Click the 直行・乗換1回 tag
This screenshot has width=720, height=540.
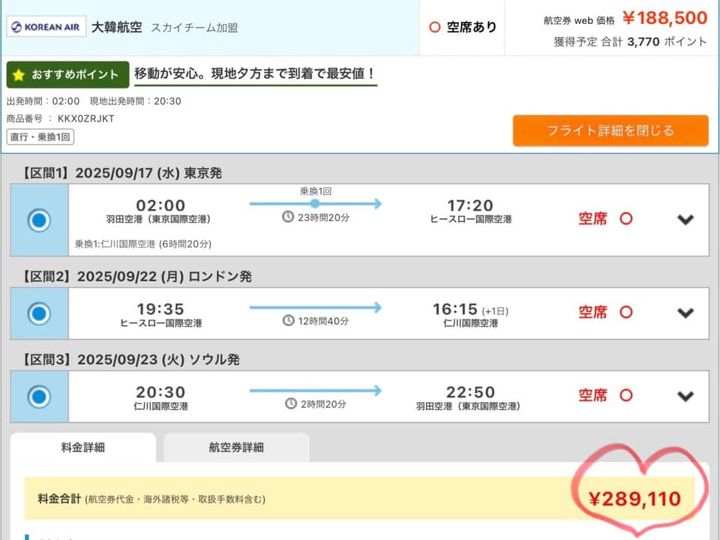pos(39,137)
